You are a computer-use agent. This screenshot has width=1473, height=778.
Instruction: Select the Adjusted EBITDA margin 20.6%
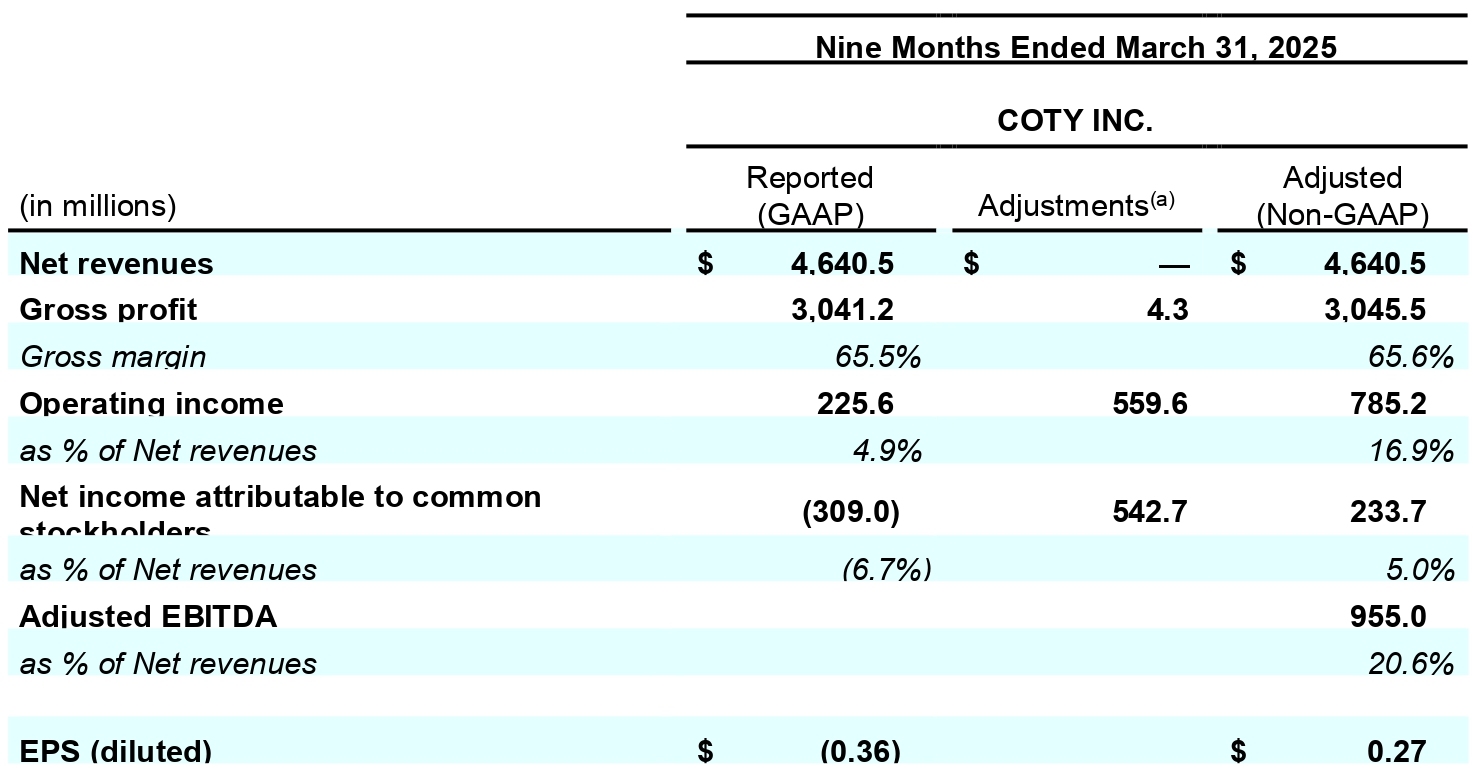coord(1411,663)
